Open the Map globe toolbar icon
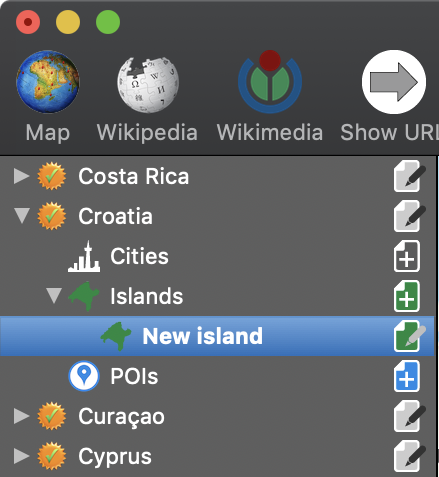The height and width of the screenshot is (477, 439). pos(48,82)
